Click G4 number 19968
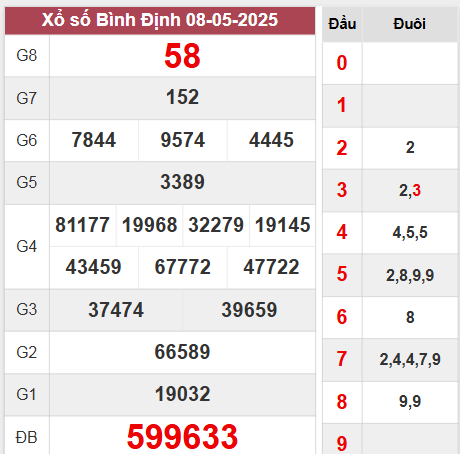 [149, 225]
